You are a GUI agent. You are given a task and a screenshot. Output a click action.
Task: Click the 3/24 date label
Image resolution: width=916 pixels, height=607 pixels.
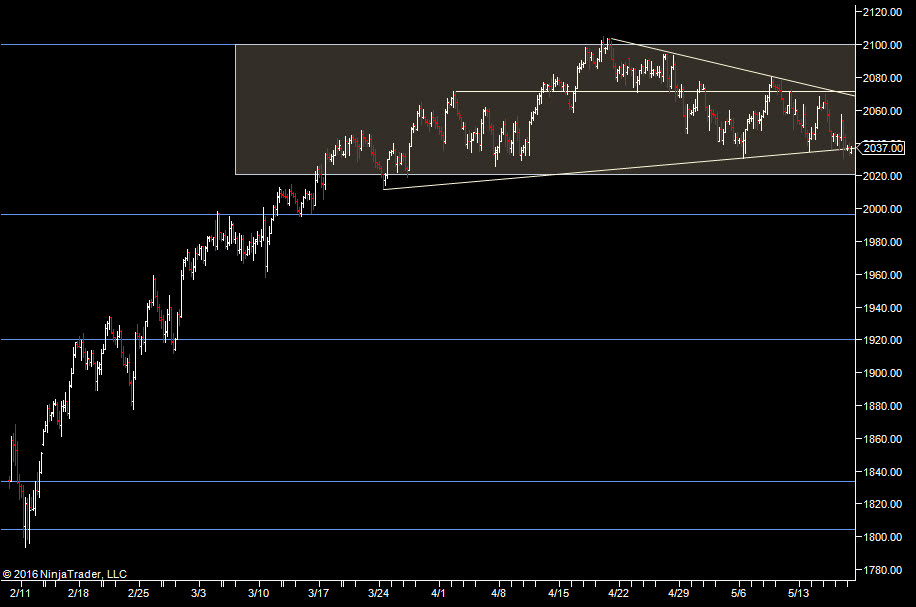click(379, 594)
